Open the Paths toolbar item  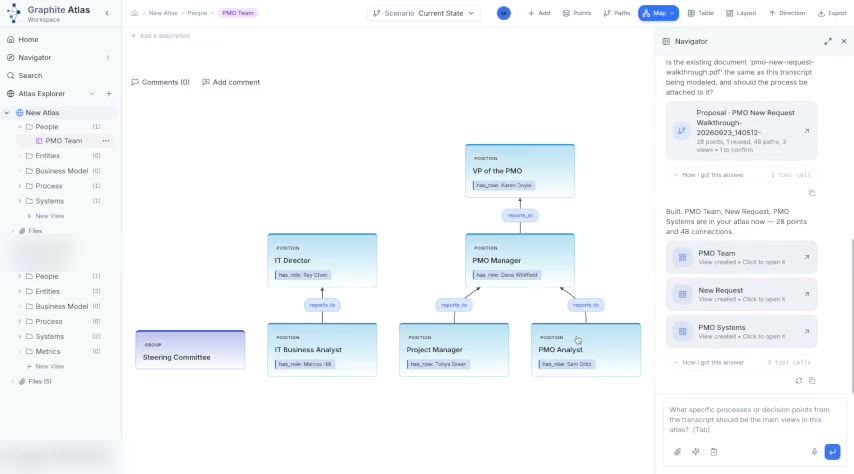tap(617, 13)
